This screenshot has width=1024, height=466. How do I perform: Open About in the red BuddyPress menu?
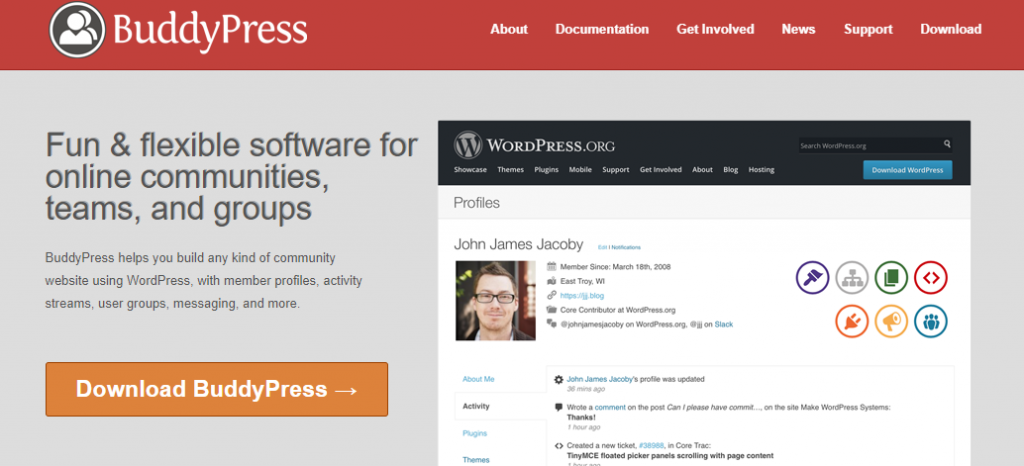tap(509, 29)
